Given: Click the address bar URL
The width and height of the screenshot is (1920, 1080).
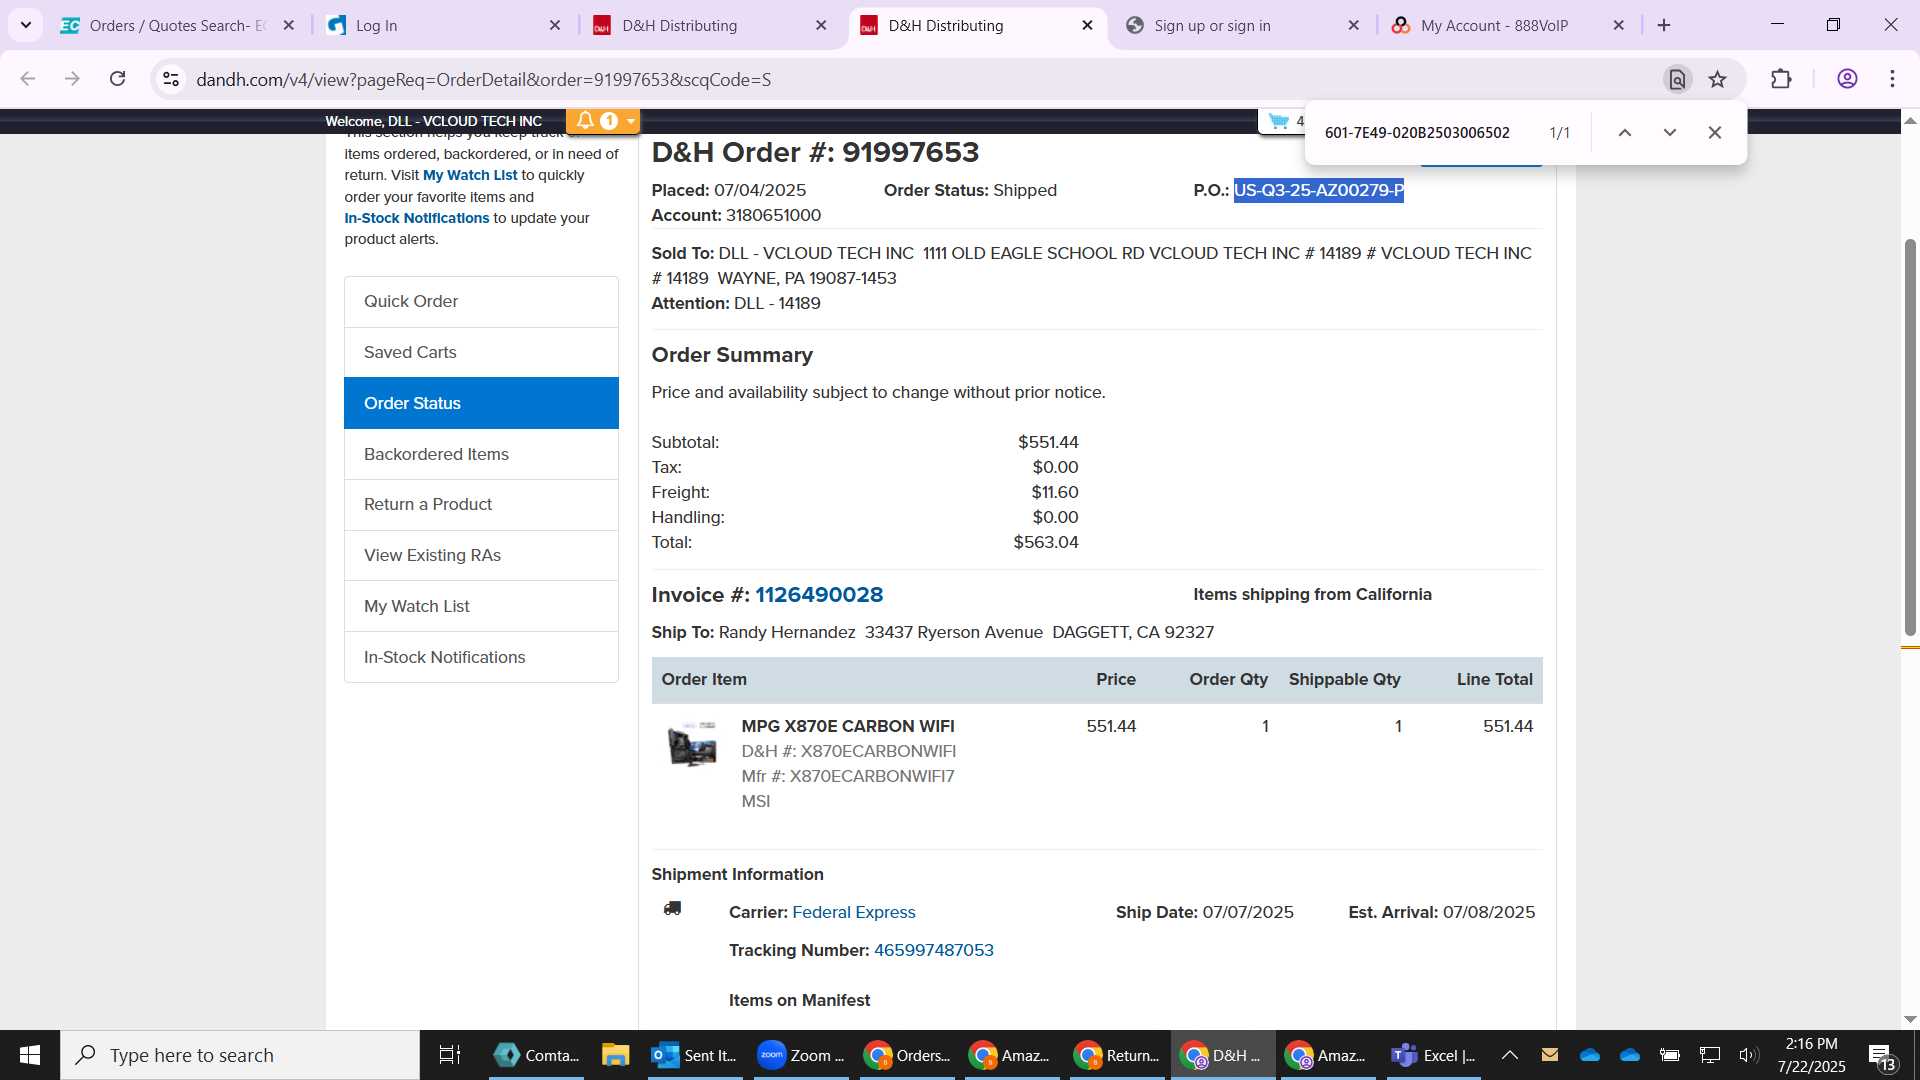Looking at the screenshot, I should pos(483,79).
